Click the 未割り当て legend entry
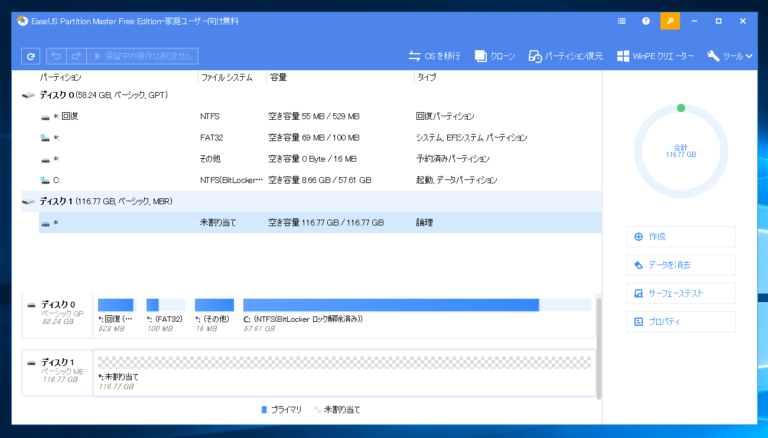Viewport: 768px width, 438px height. pyautogui.click(x=337, y=410)
